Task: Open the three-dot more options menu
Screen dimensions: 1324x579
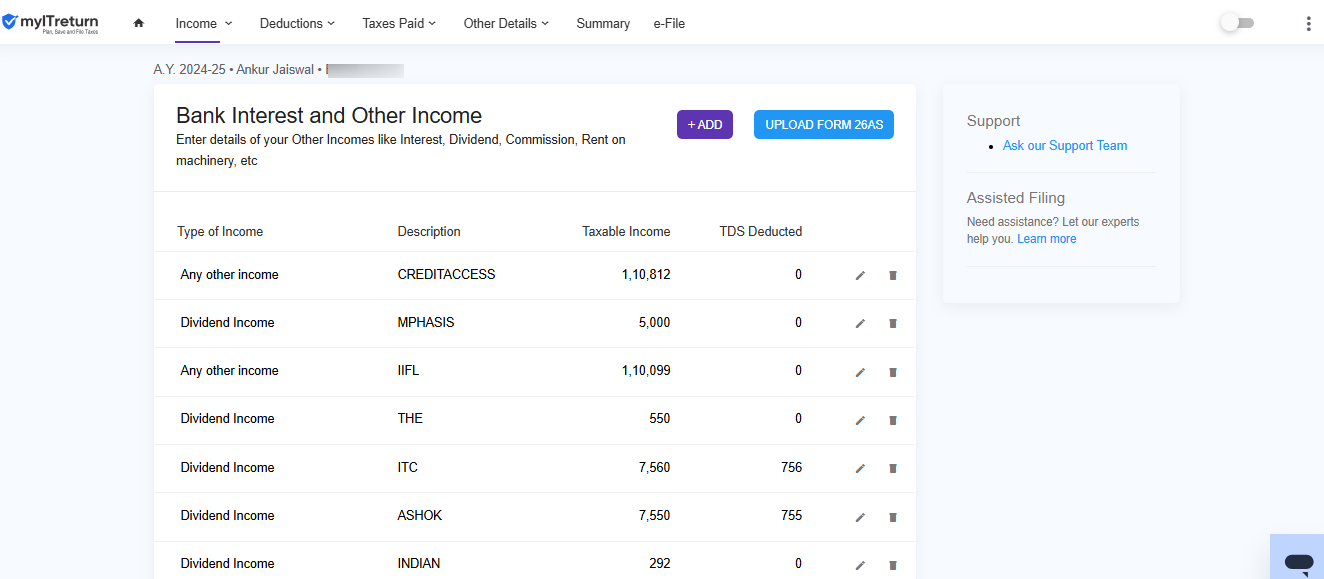Action: (1308, 23)
